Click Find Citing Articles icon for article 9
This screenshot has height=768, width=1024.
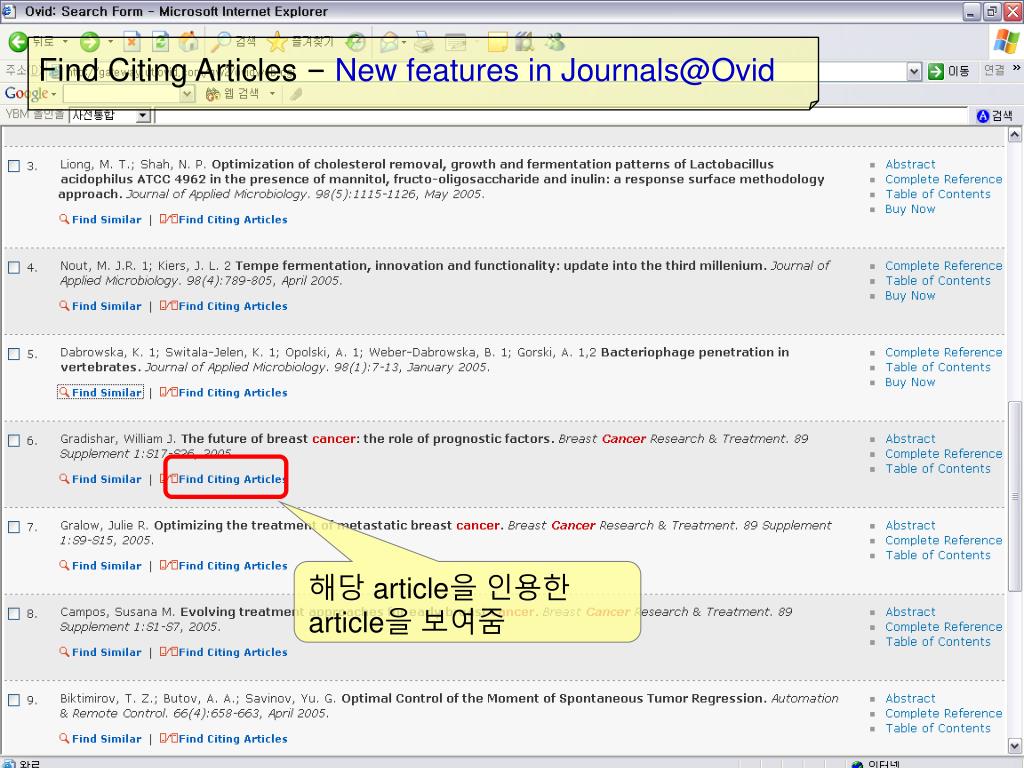click(168, 739)
